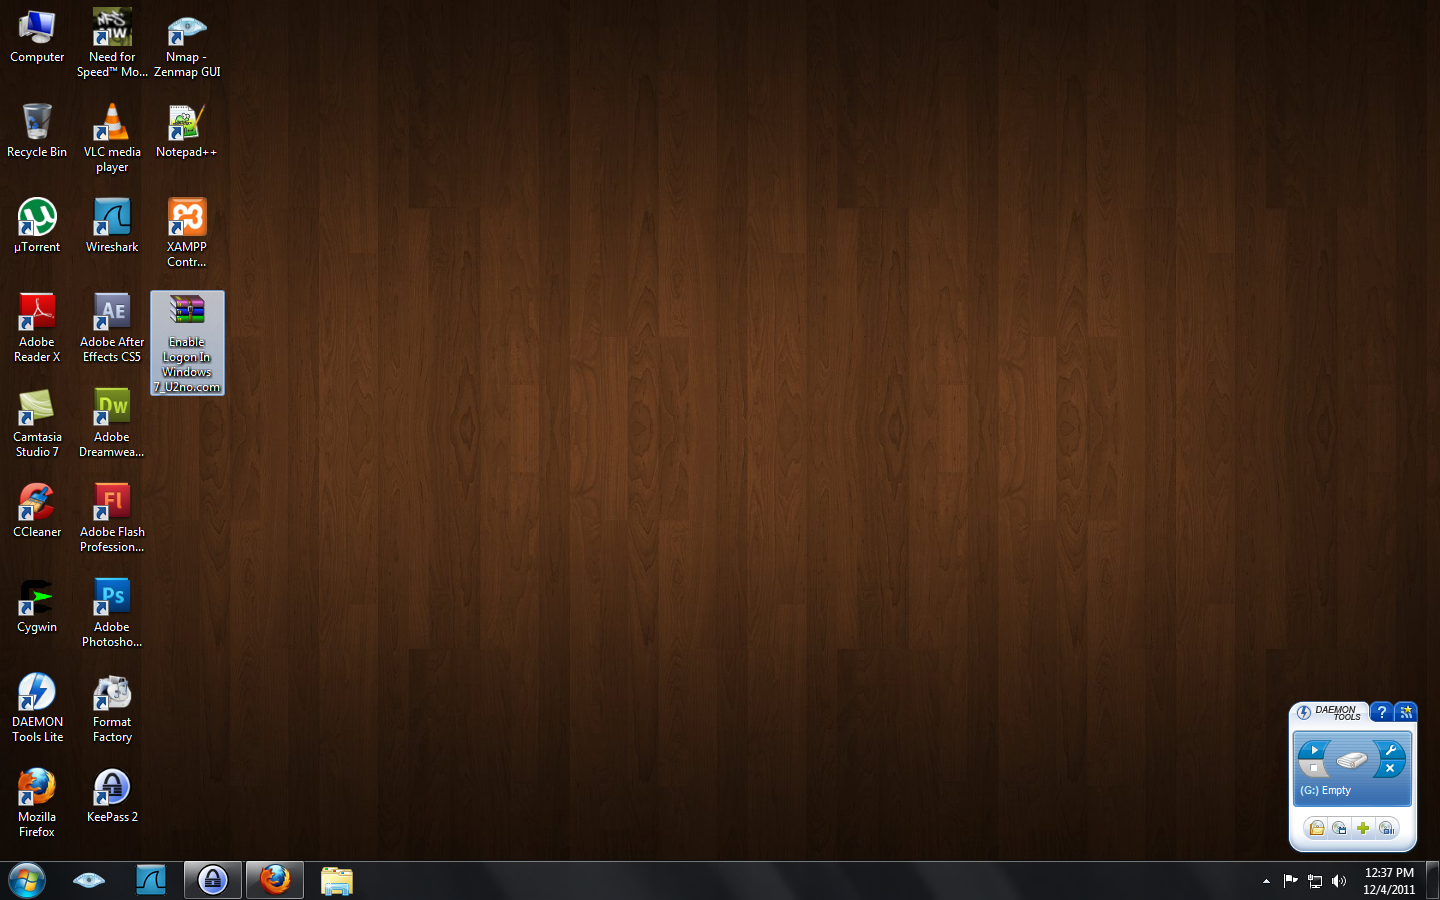Launch VLC media player

111,125
